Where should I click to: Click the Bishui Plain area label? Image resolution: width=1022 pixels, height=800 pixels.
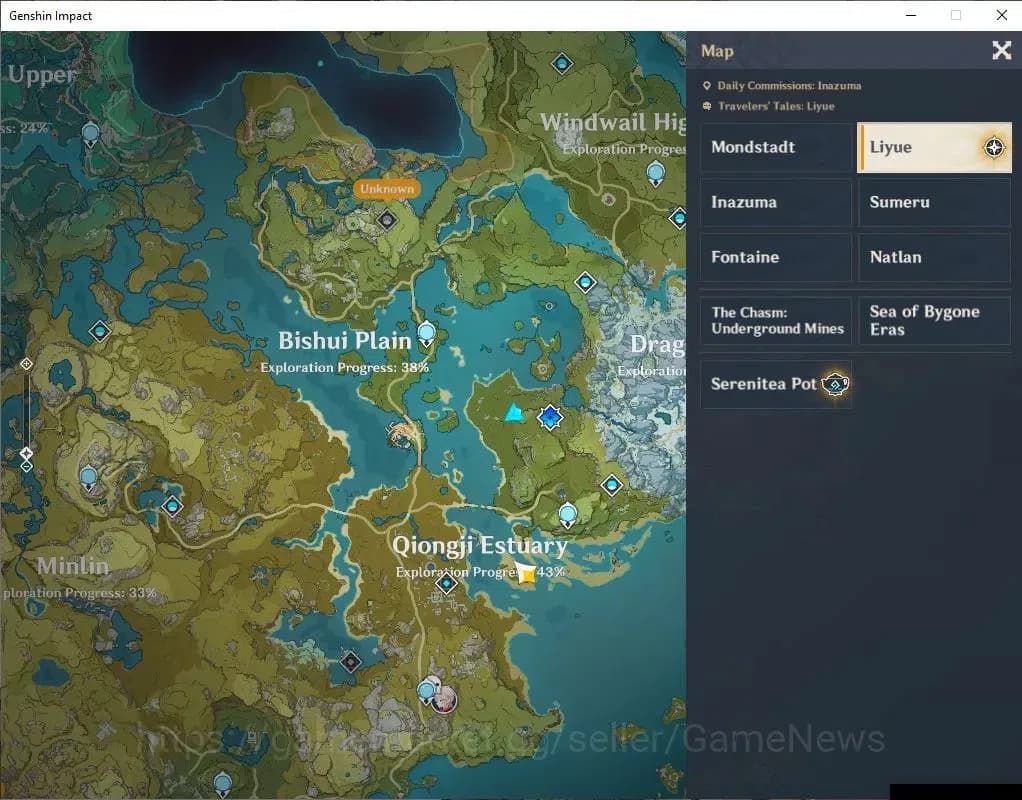pyautogui.click(x=345, y=340)
